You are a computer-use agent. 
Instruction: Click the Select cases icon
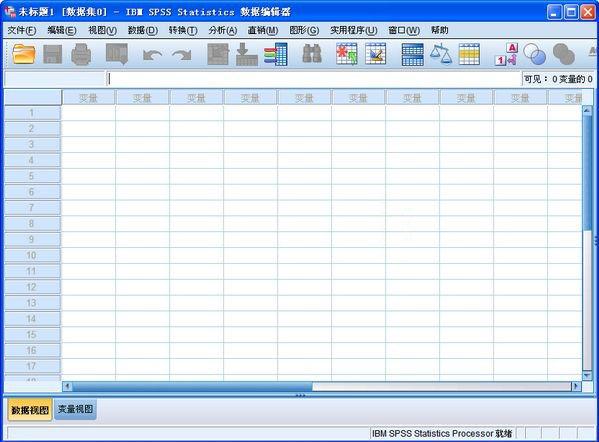tap(469, 54)
